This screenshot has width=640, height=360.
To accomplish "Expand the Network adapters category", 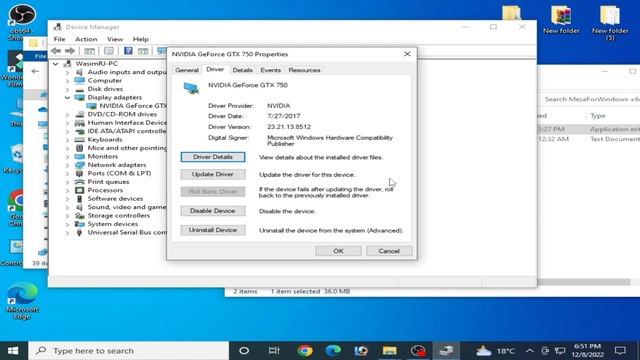I will coord(67,165).
